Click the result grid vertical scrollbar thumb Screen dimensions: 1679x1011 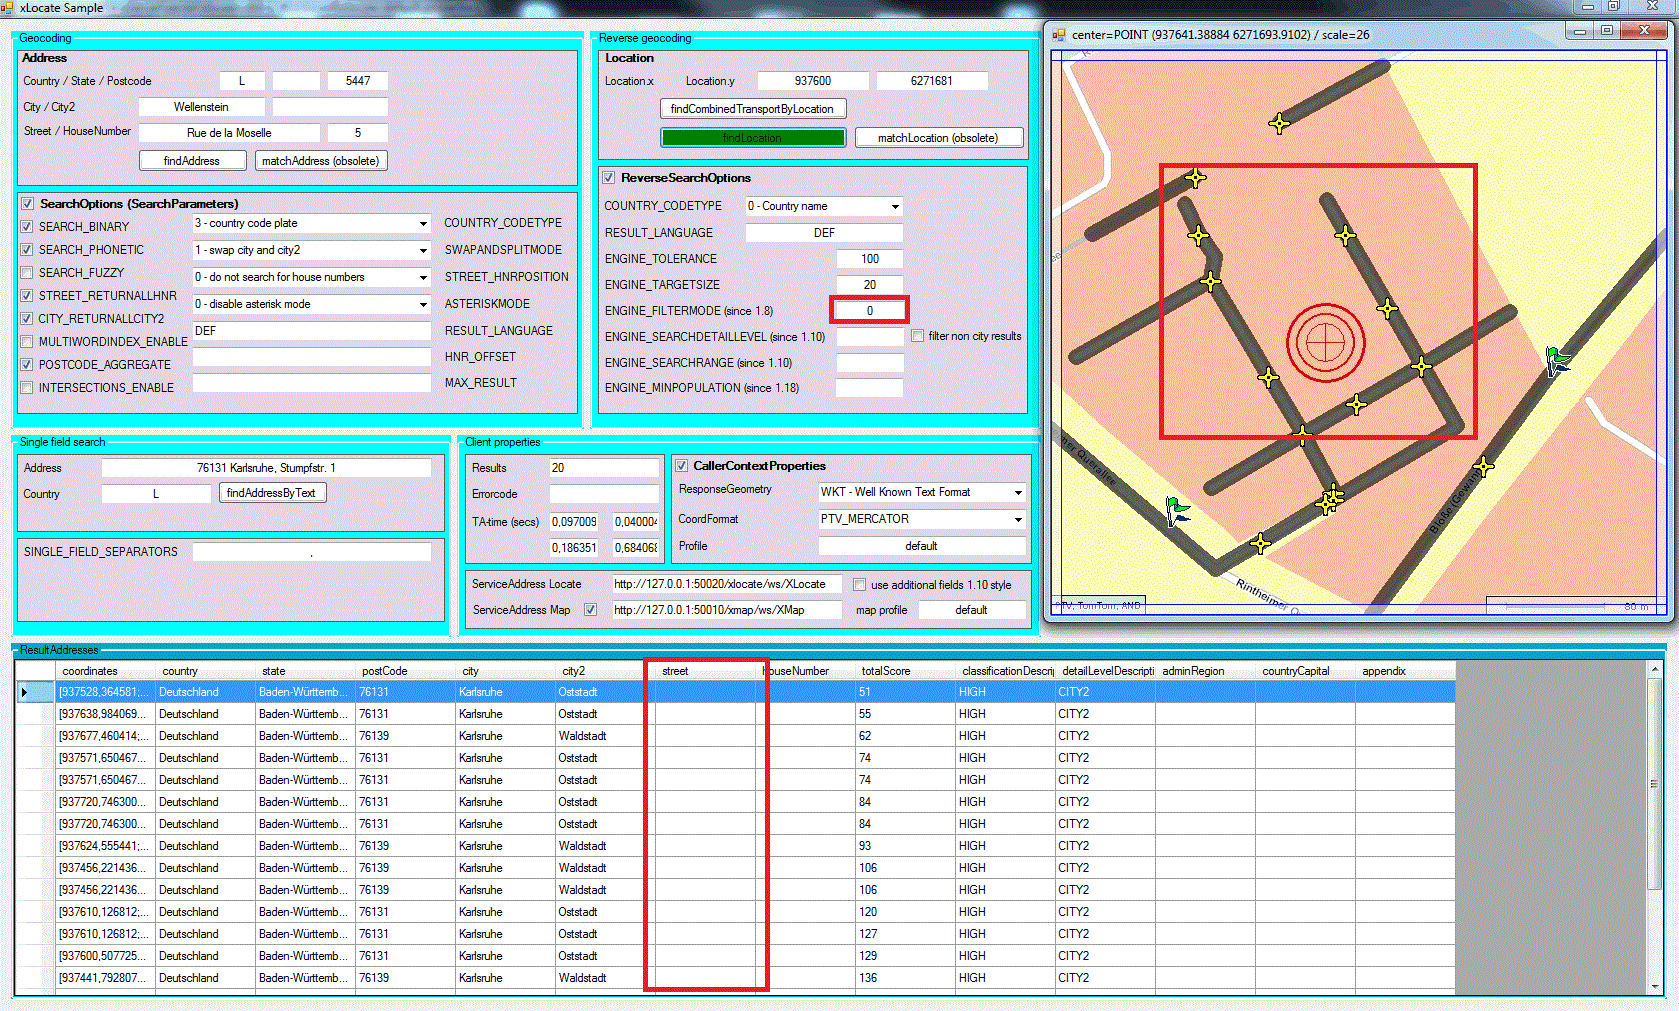point(1655,783)
